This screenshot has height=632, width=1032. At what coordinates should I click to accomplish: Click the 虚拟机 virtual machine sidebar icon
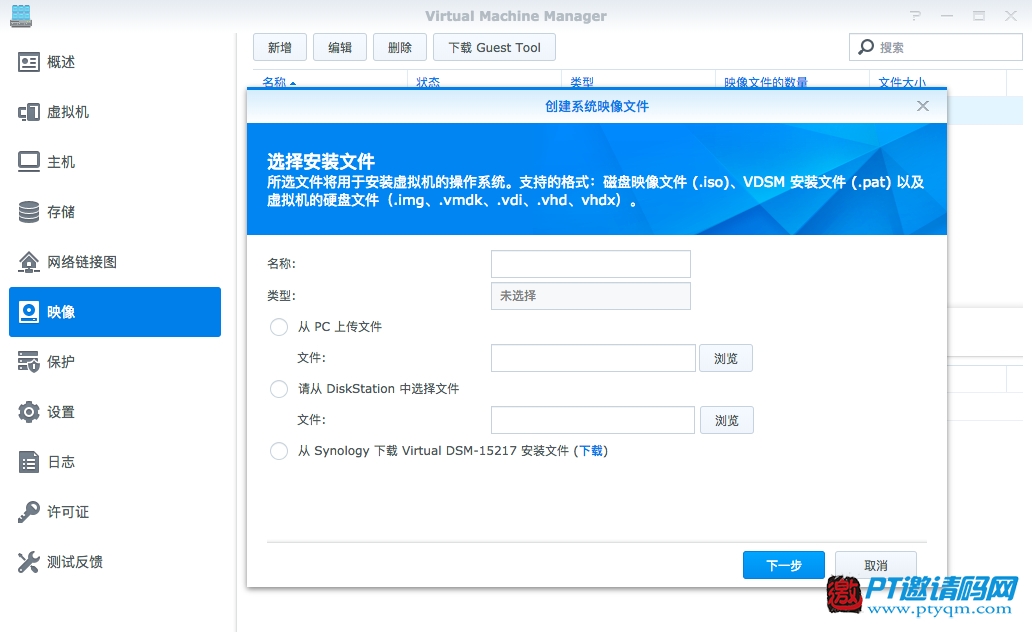point(28,113)
